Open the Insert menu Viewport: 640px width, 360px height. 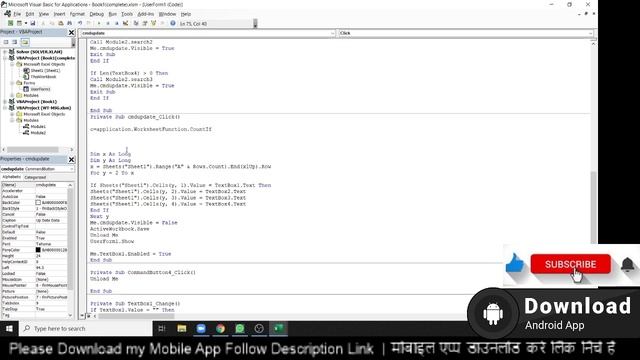coord(60,14)
